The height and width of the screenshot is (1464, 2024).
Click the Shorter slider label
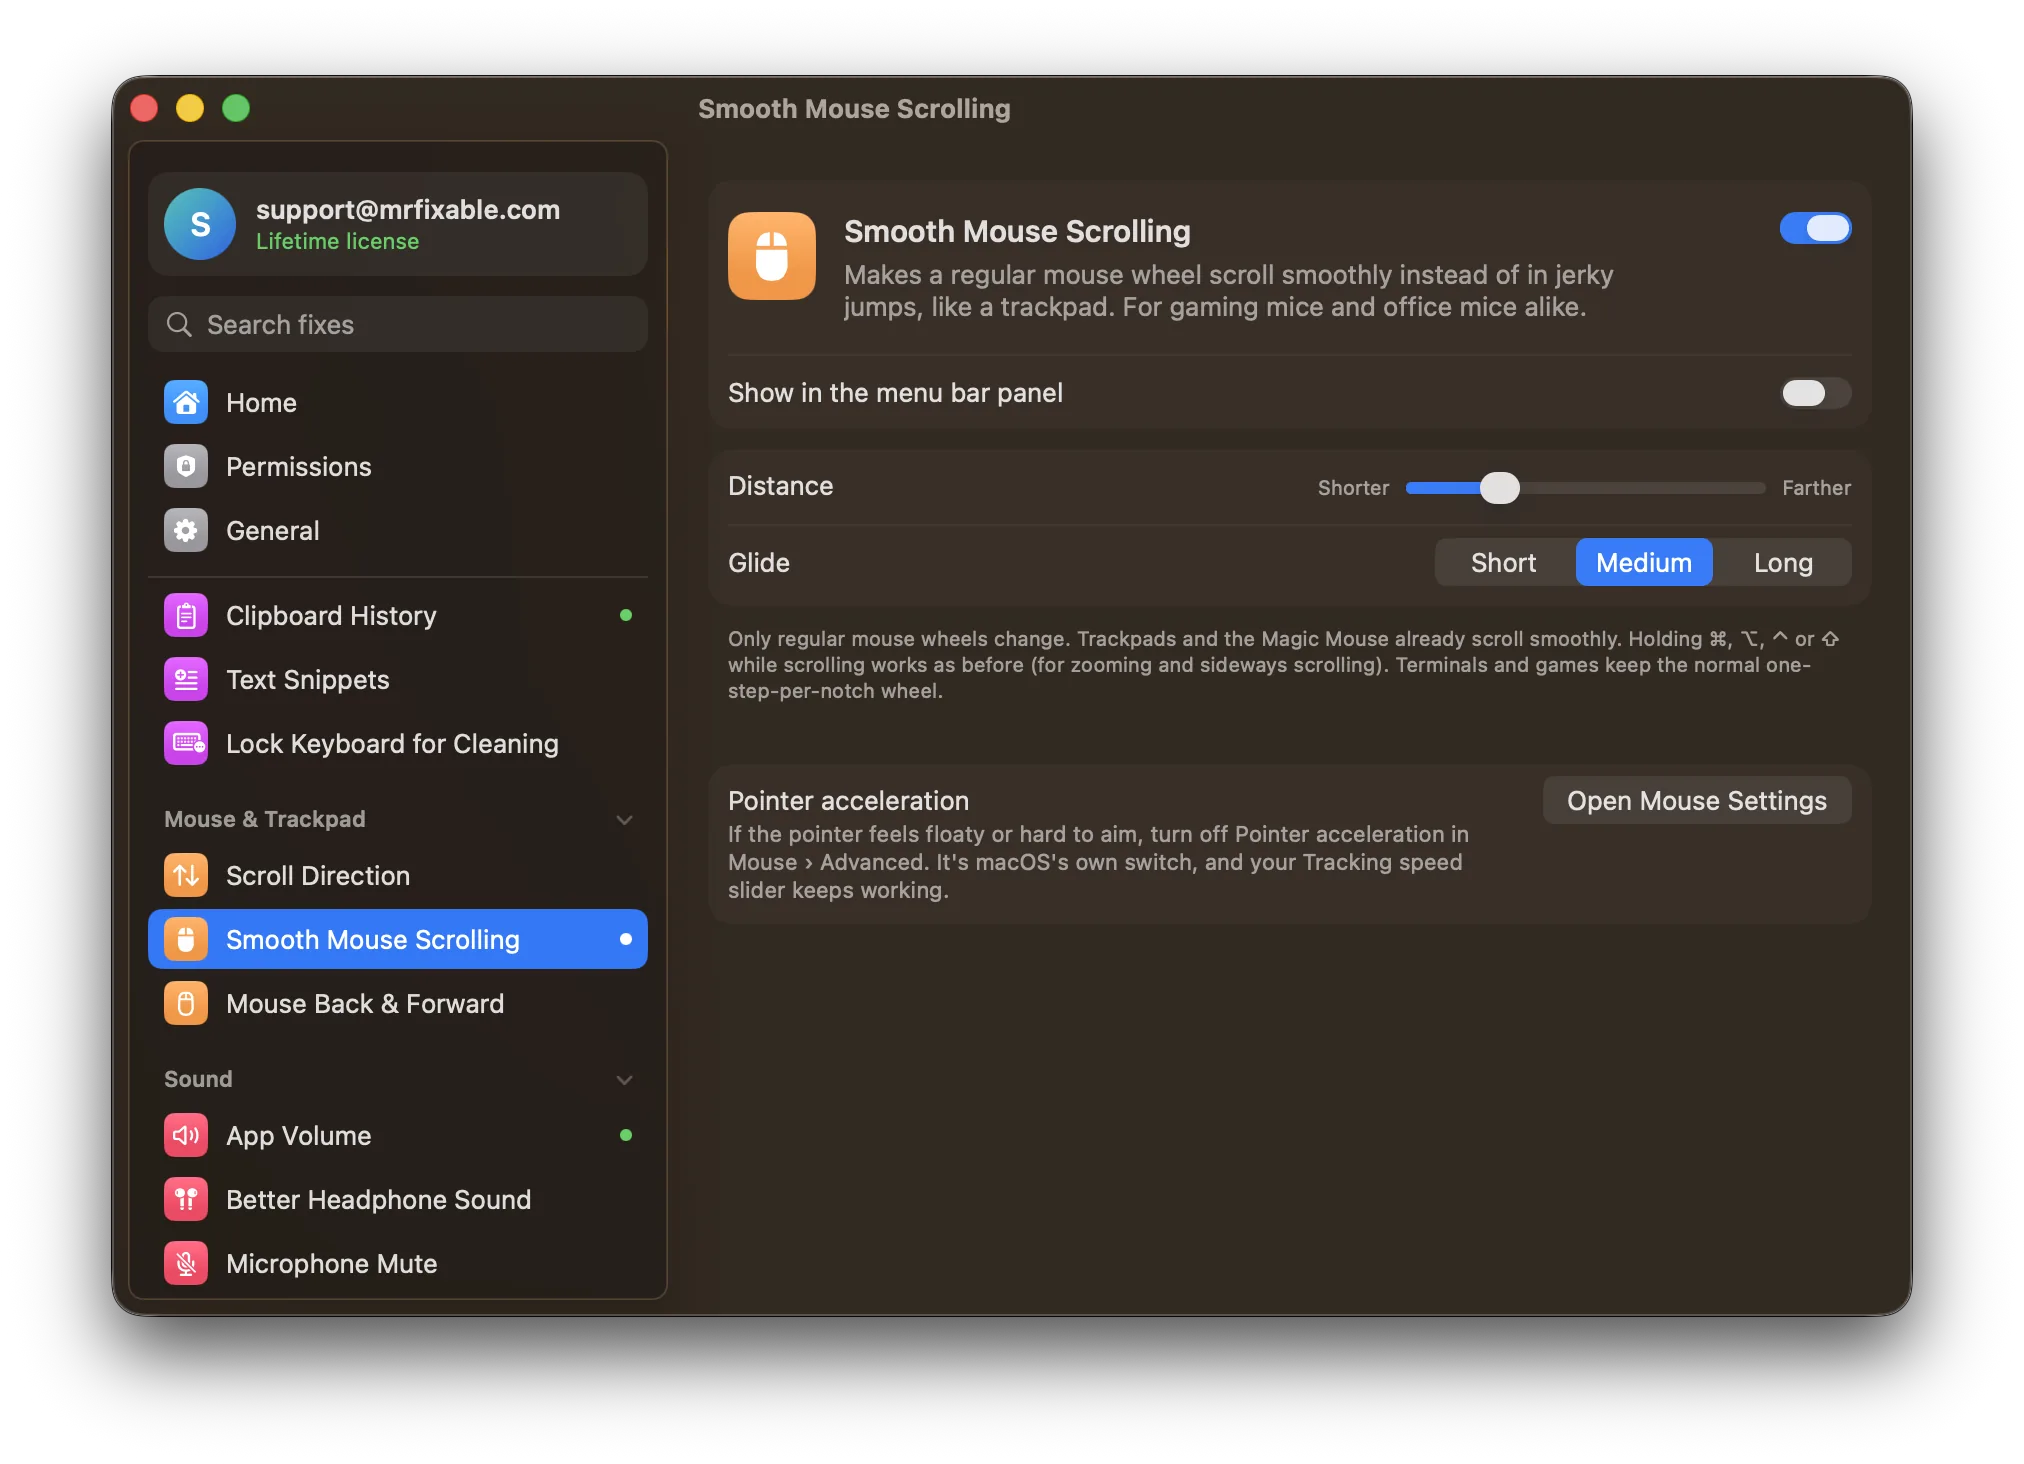[x=1353, y=488]
